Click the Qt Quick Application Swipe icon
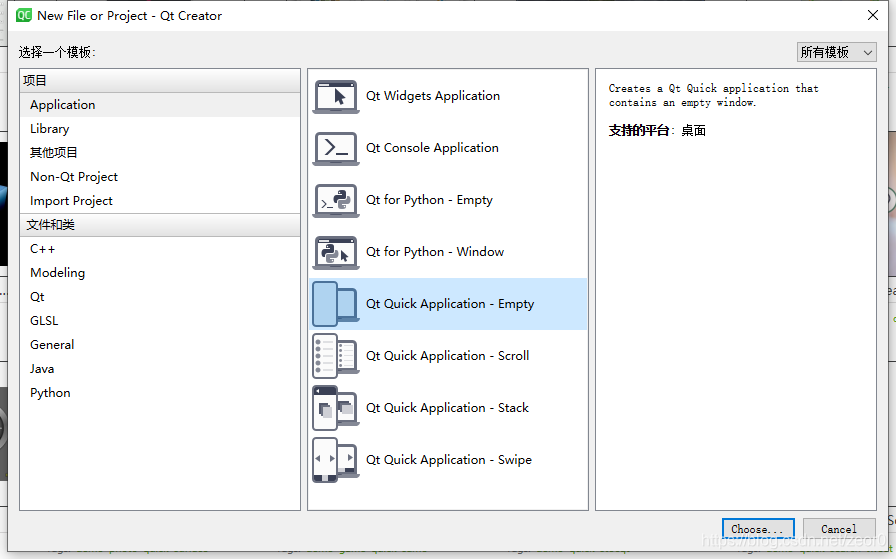 pyautogui.click(x=336, y=460)
